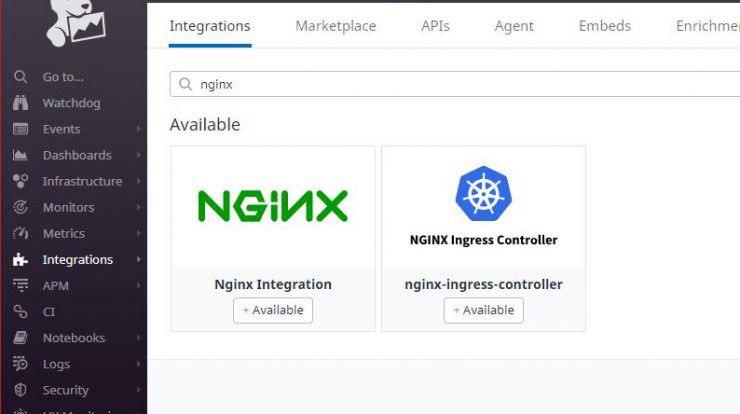Click the Available section heading
Screen dimensions: 740x414
205,125
